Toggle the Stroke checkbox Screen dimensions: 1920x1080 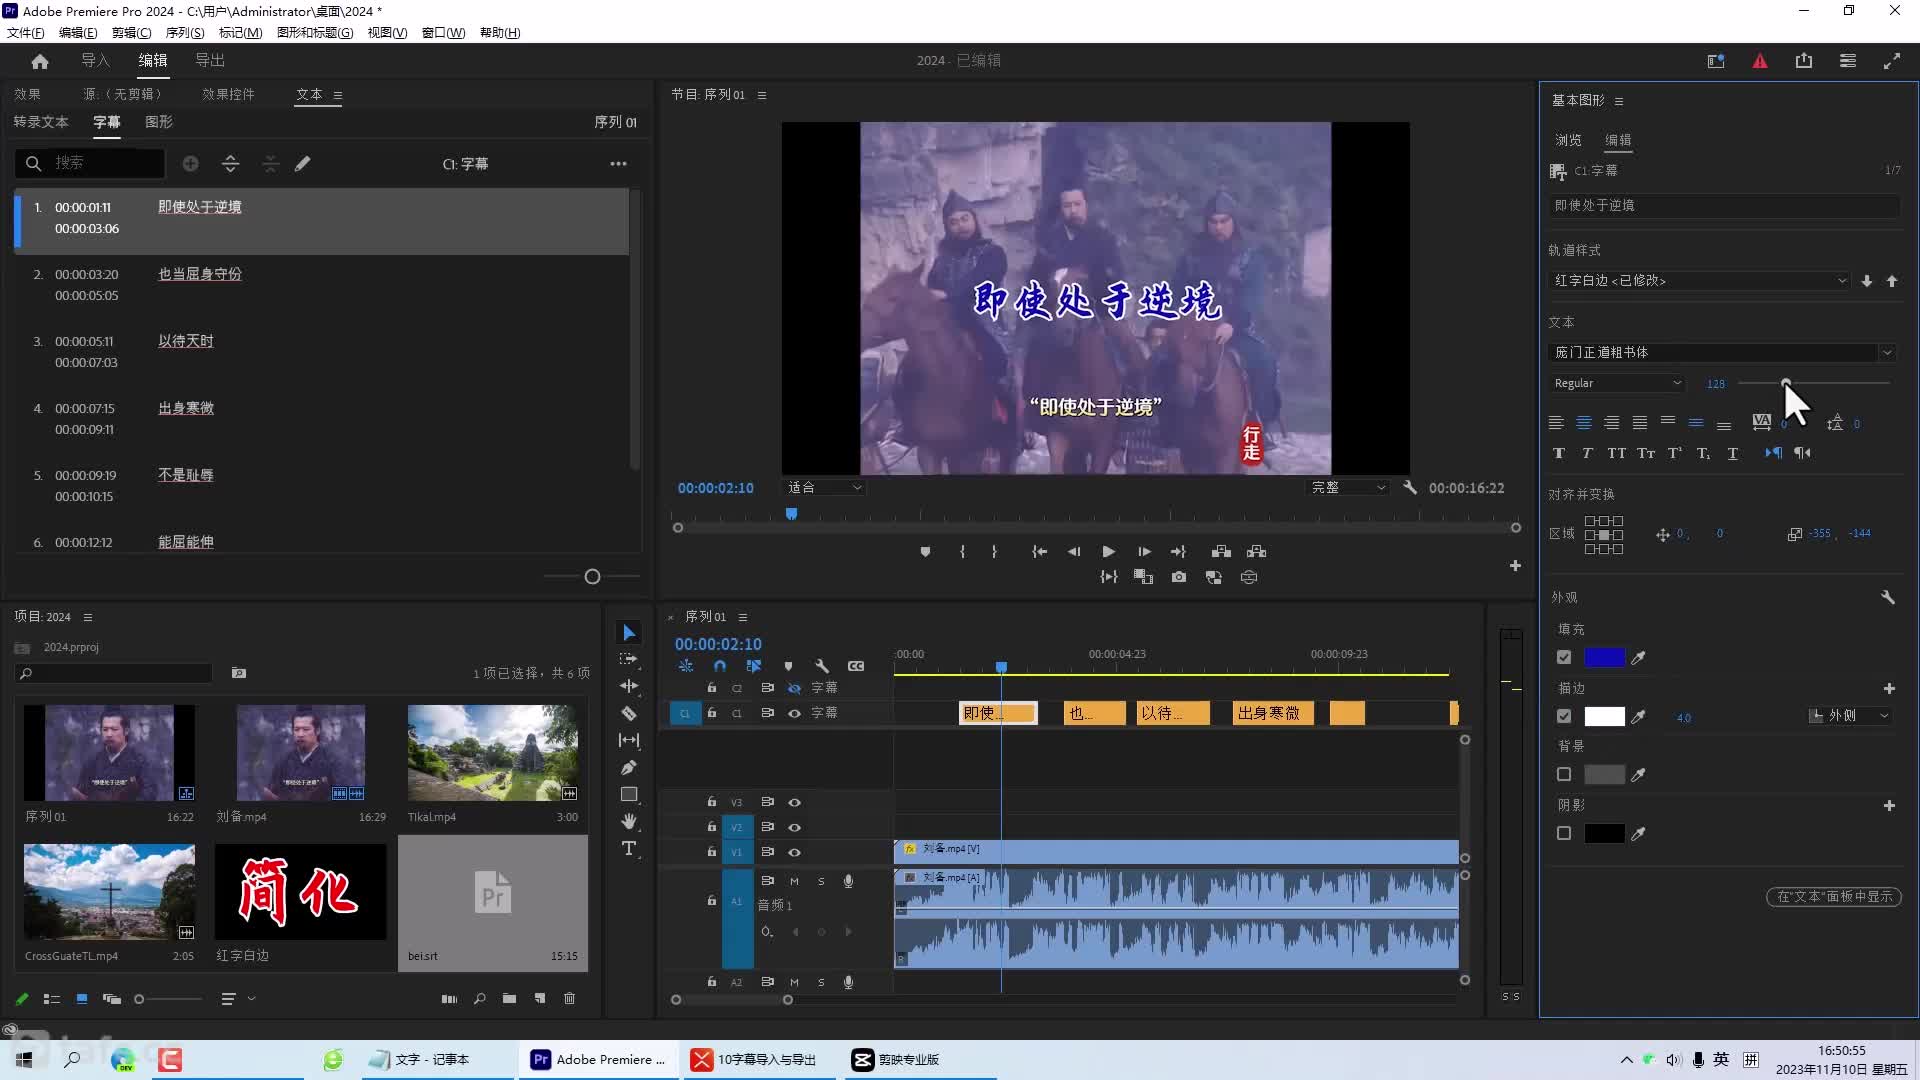[1564, 716]
